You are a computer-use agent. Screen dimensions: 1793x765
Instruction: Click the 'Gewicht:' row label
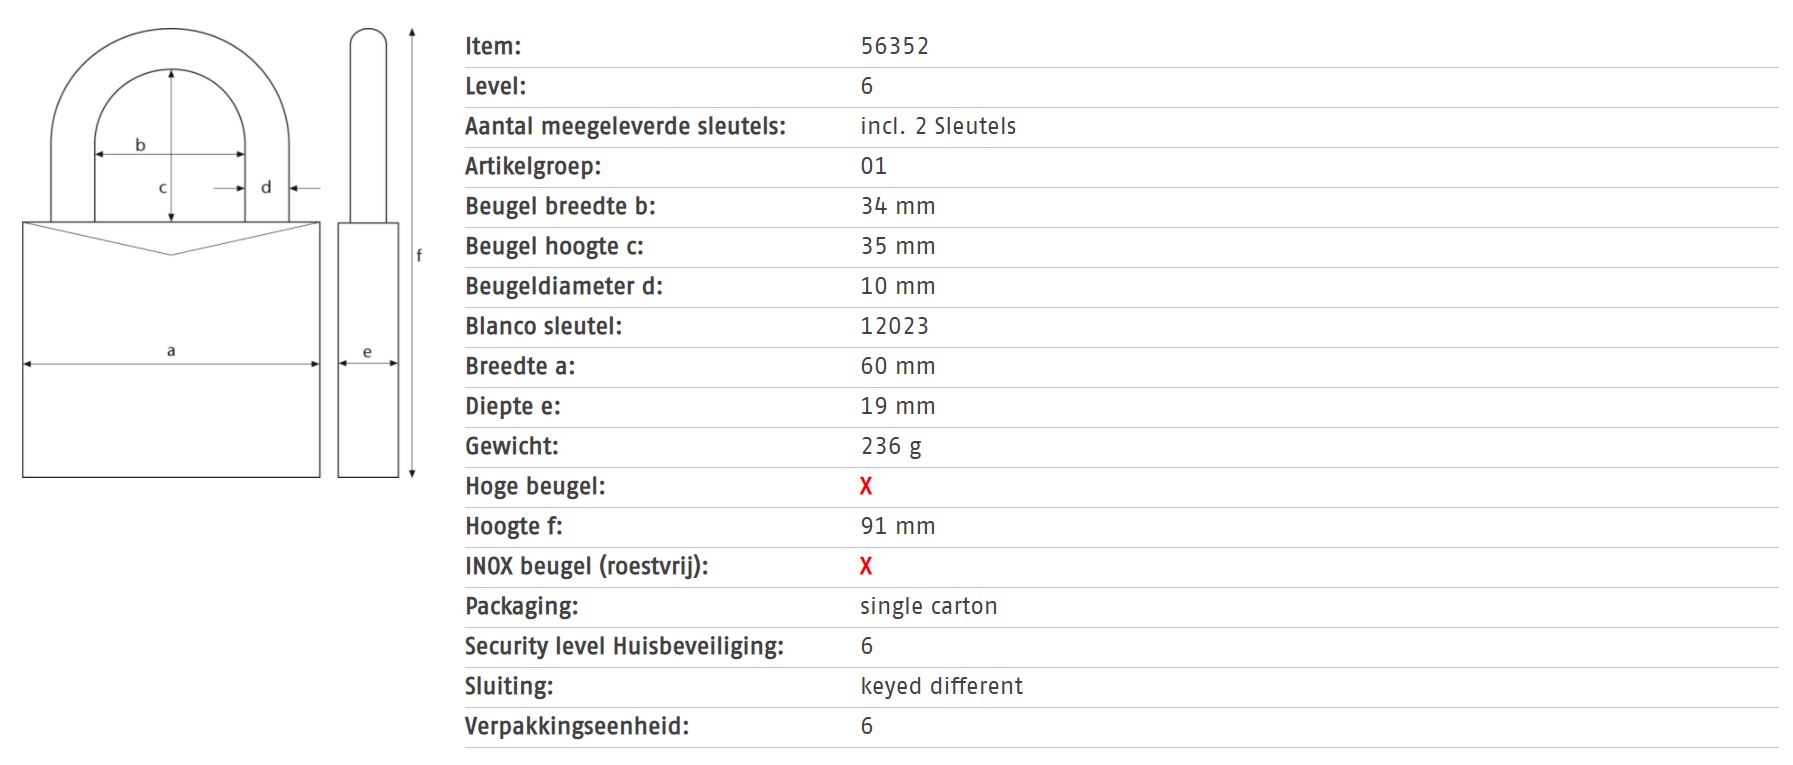pyautogui.click(x=511, y=446)
